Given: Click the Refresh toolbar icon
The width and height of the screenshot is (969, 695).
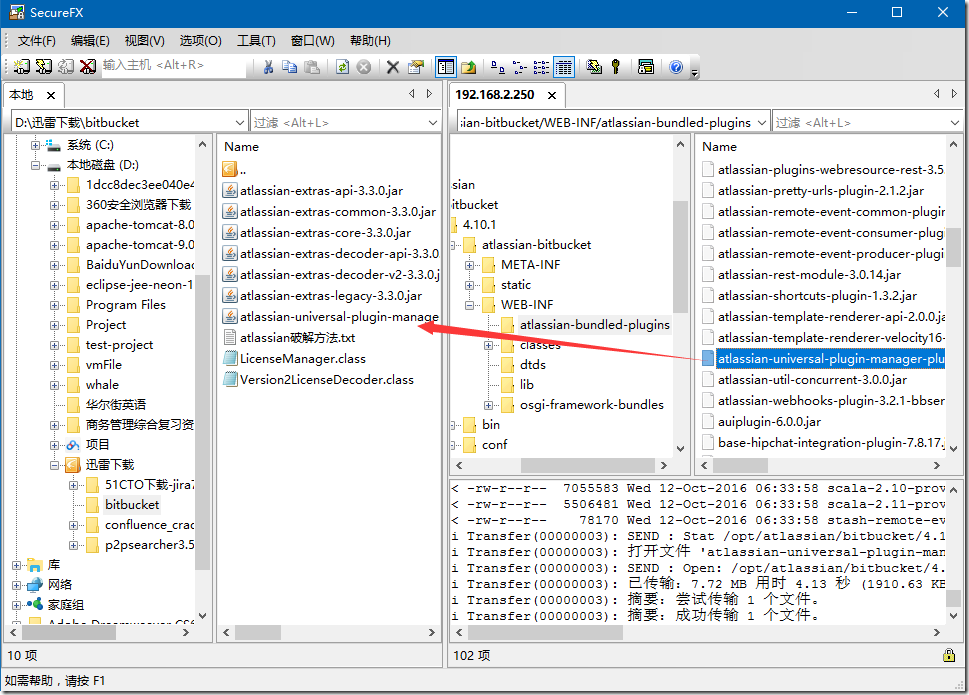Looking at the screenshot, I should [x=342, y=67].
